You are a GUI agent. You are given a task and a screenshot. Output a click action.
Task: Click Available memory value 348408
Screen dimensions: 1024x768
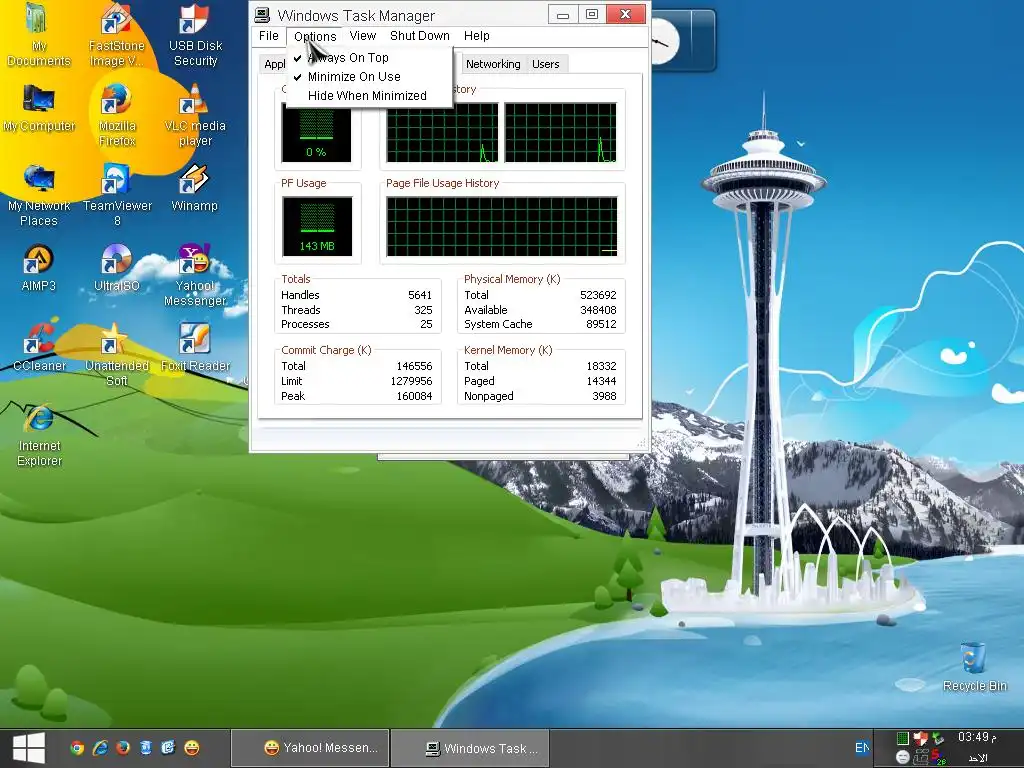pyautogui.click(x=598, y=310)
